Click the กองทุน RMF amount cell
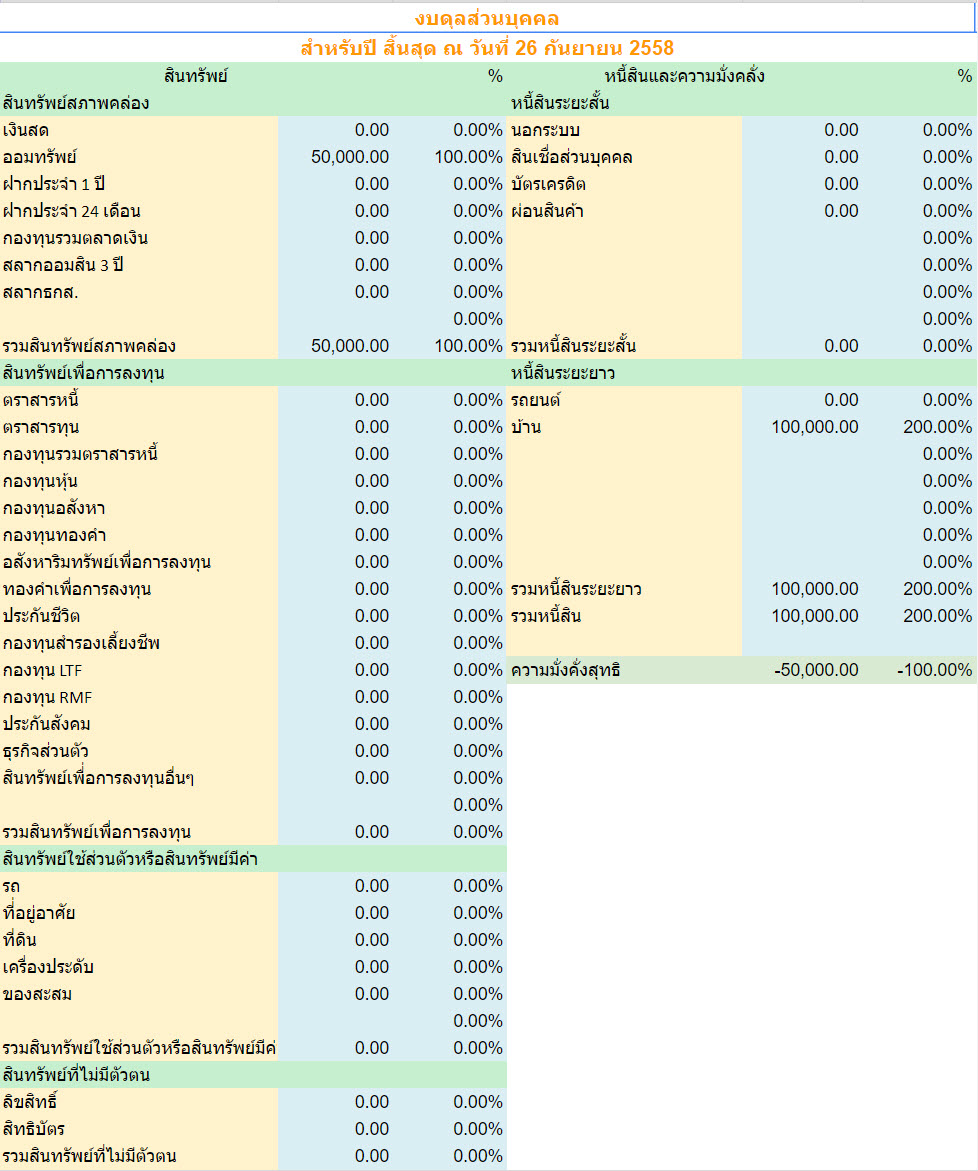This screenshot has width=978, height=1171. click(x=336, y=697)
